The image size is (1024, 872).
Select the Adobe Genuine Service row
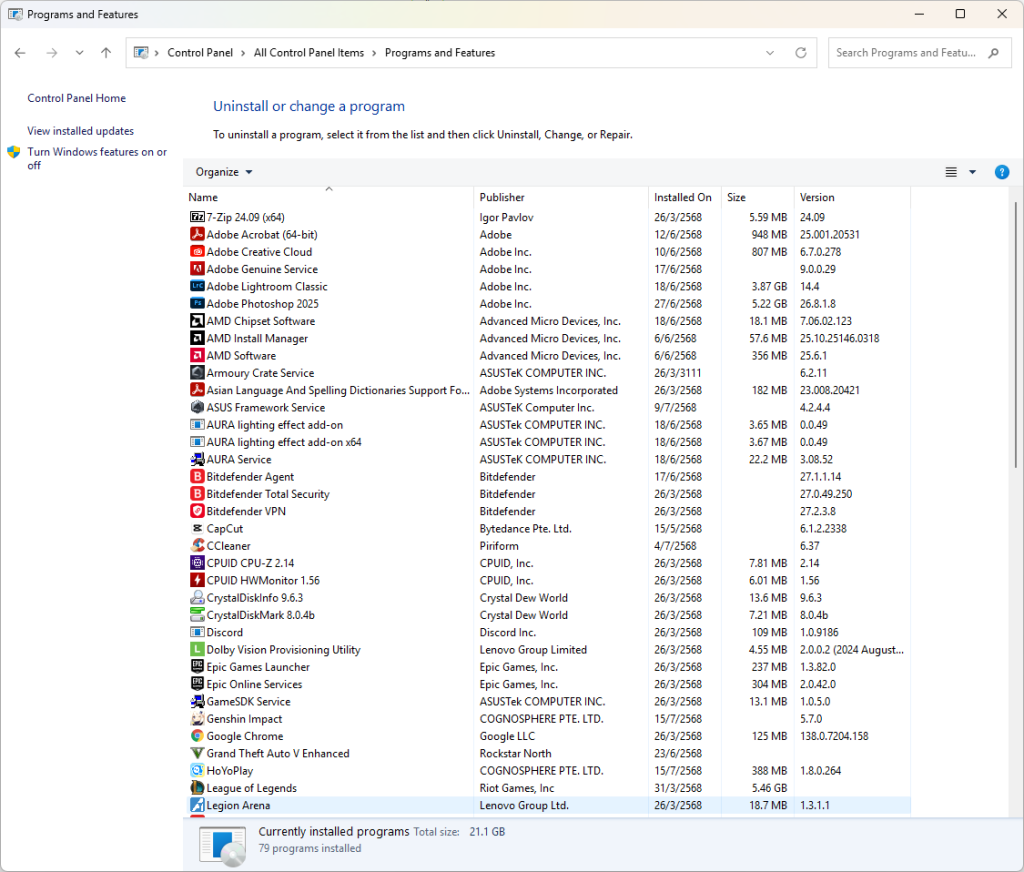coord(547,269)
